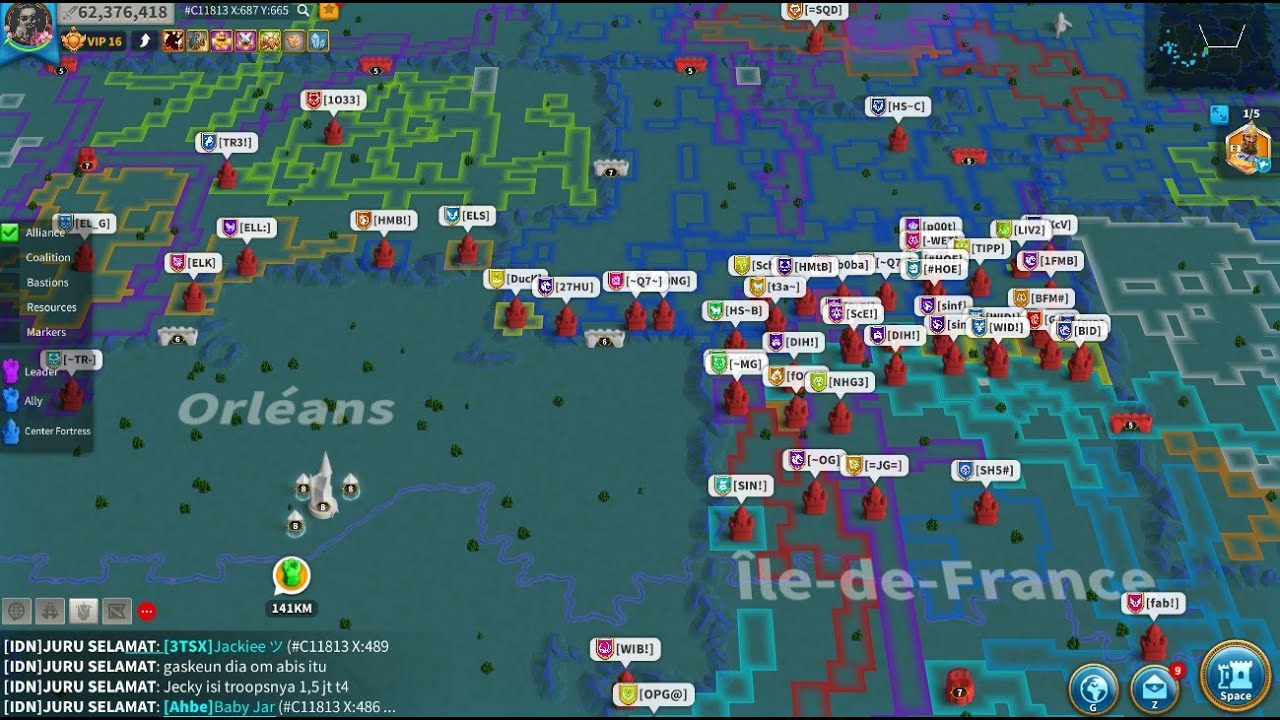Open the globe chat channel icon
The height and width of the screenshot is (720, 1280).
[17, 610]
